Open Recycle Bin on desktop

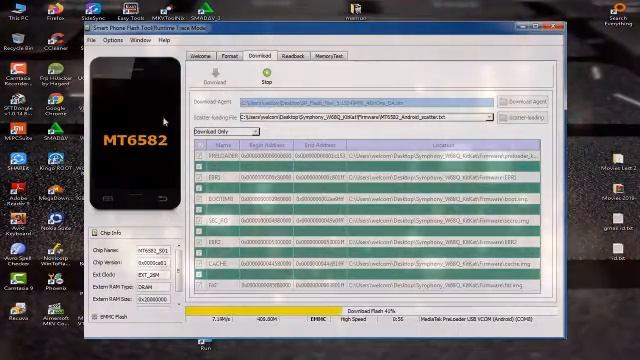[x=18, y=42]
